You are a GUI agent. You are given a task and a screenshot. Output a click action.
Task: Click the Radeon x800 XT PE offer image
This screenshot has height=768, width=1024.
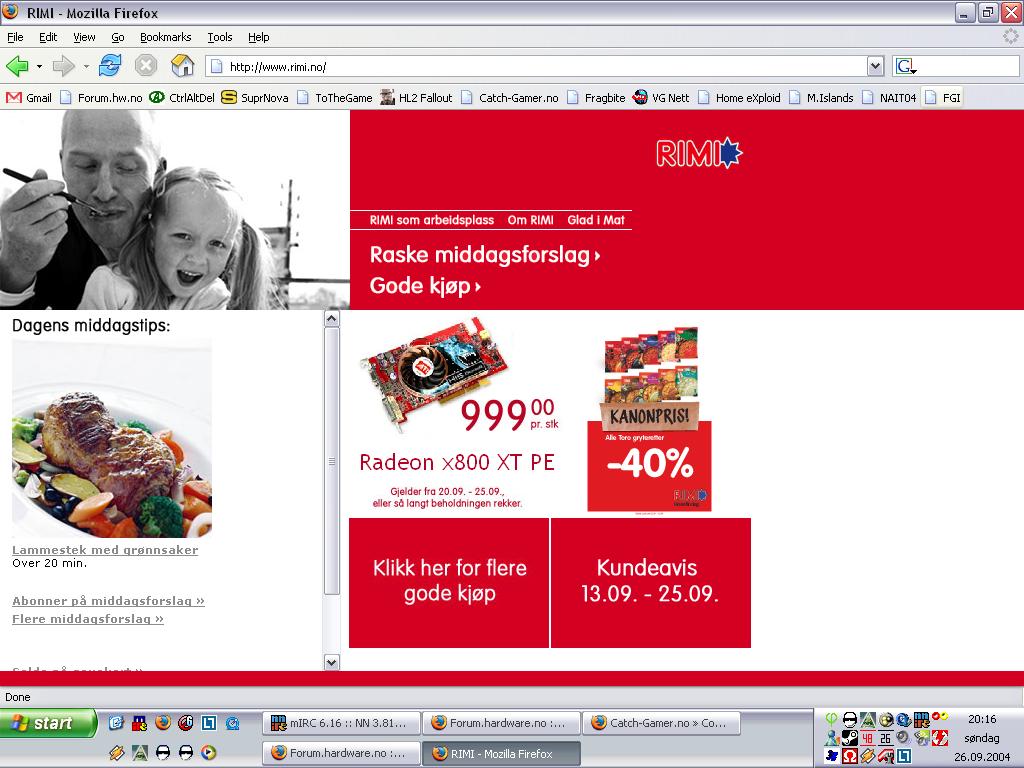tap(457, 413)
